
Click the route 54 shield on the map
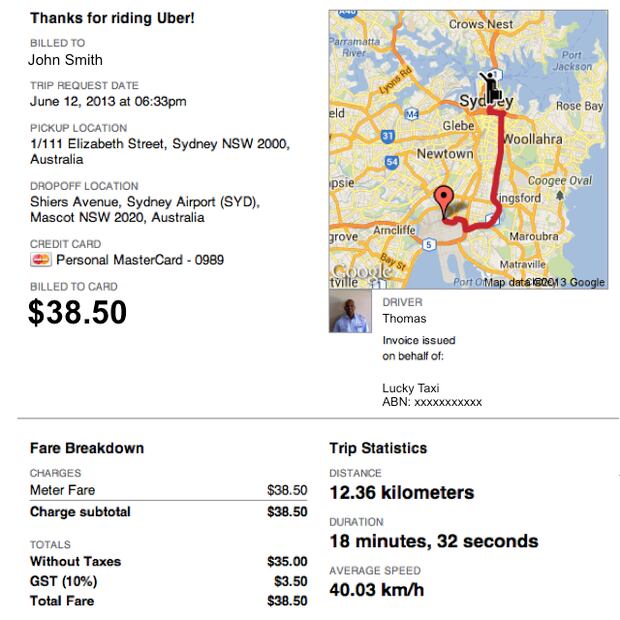(x=392, y=161)
